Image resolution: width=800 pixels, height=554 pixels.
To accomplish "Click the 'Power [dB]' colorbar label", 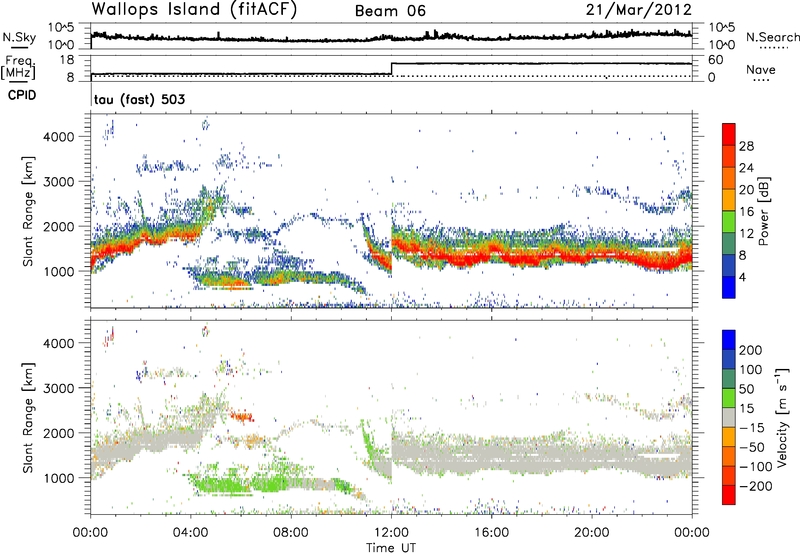I will [x=764, y=211].
